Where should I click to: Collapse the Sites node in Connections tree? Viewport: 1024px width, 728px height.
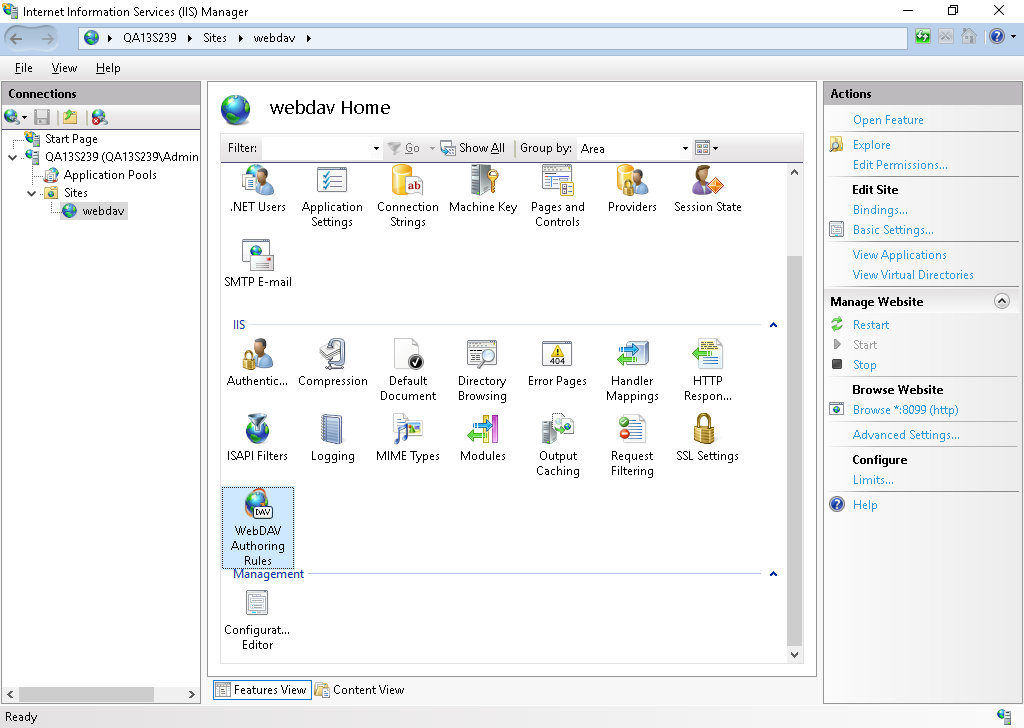30,193
